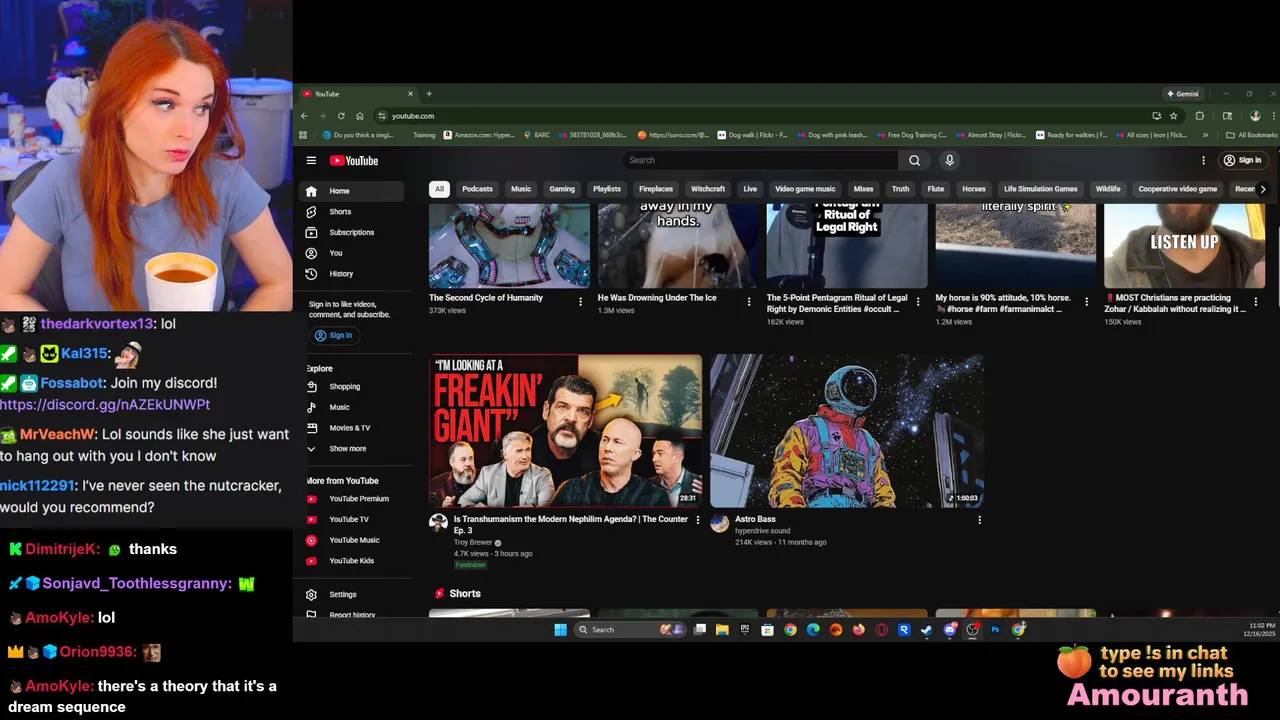Screen dimensions: 1280x720
Task: Open Discord link in chat
Action: click(105, 405)
